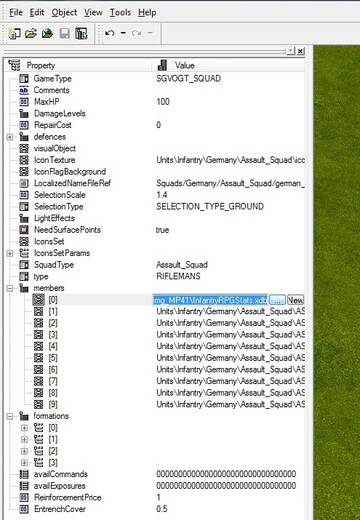Select the Comments property ab icon
360x520 pixels.
tap(24, 90)
